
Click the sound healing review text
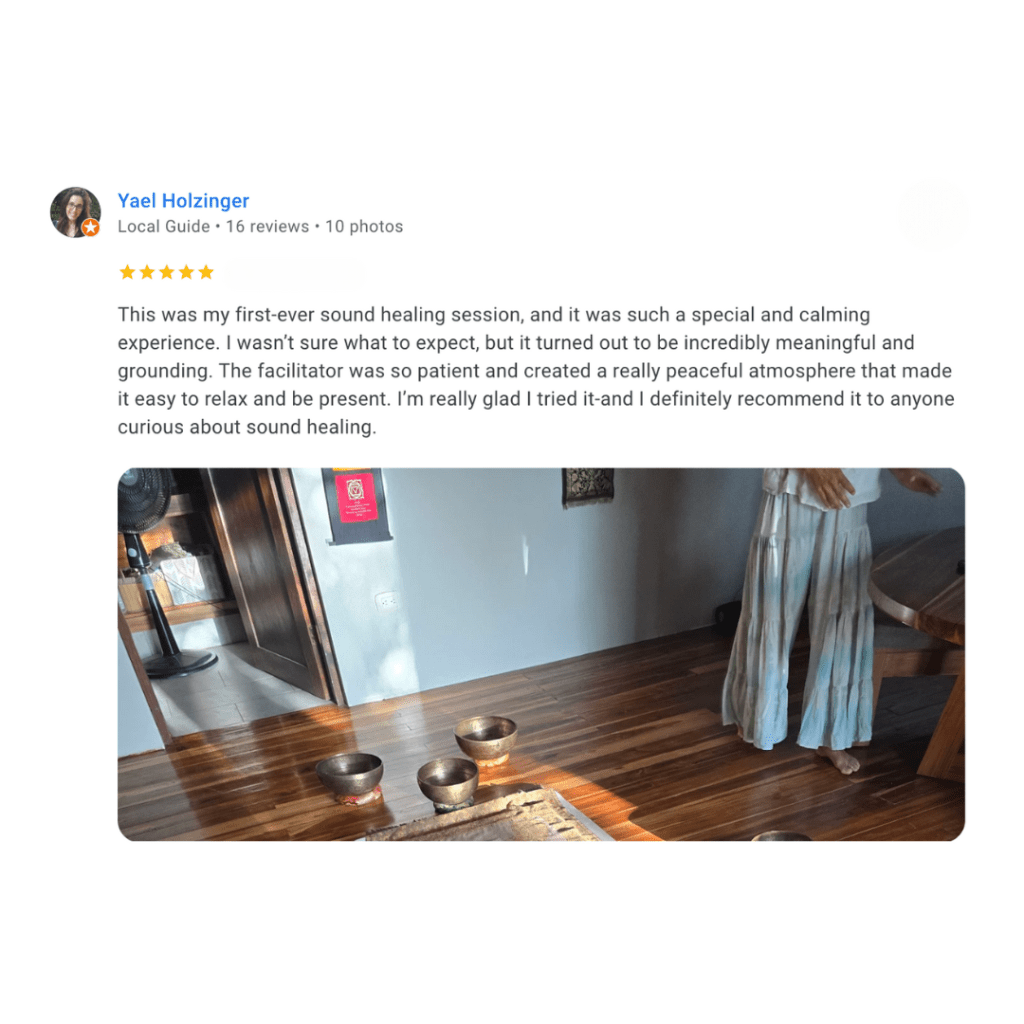[536, 370]
